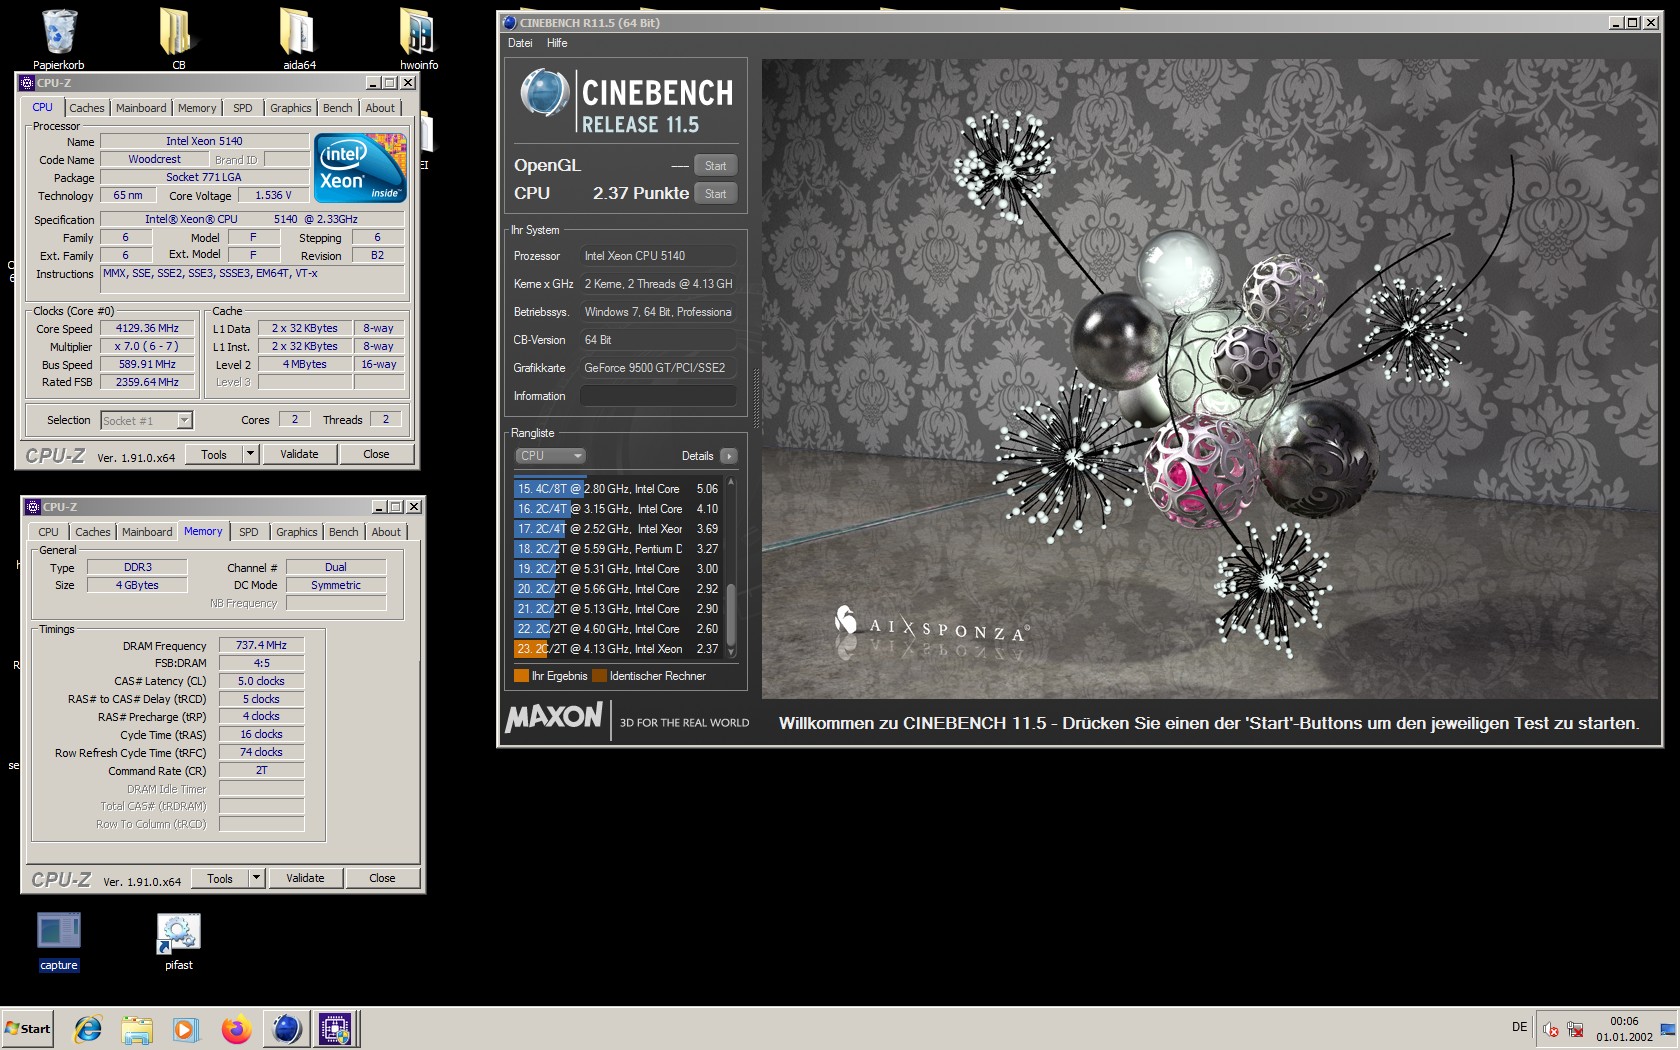Open Caches tab in bottom CPU-Z window
The width and height of the screenshot is (1680, 1050).
92,532
